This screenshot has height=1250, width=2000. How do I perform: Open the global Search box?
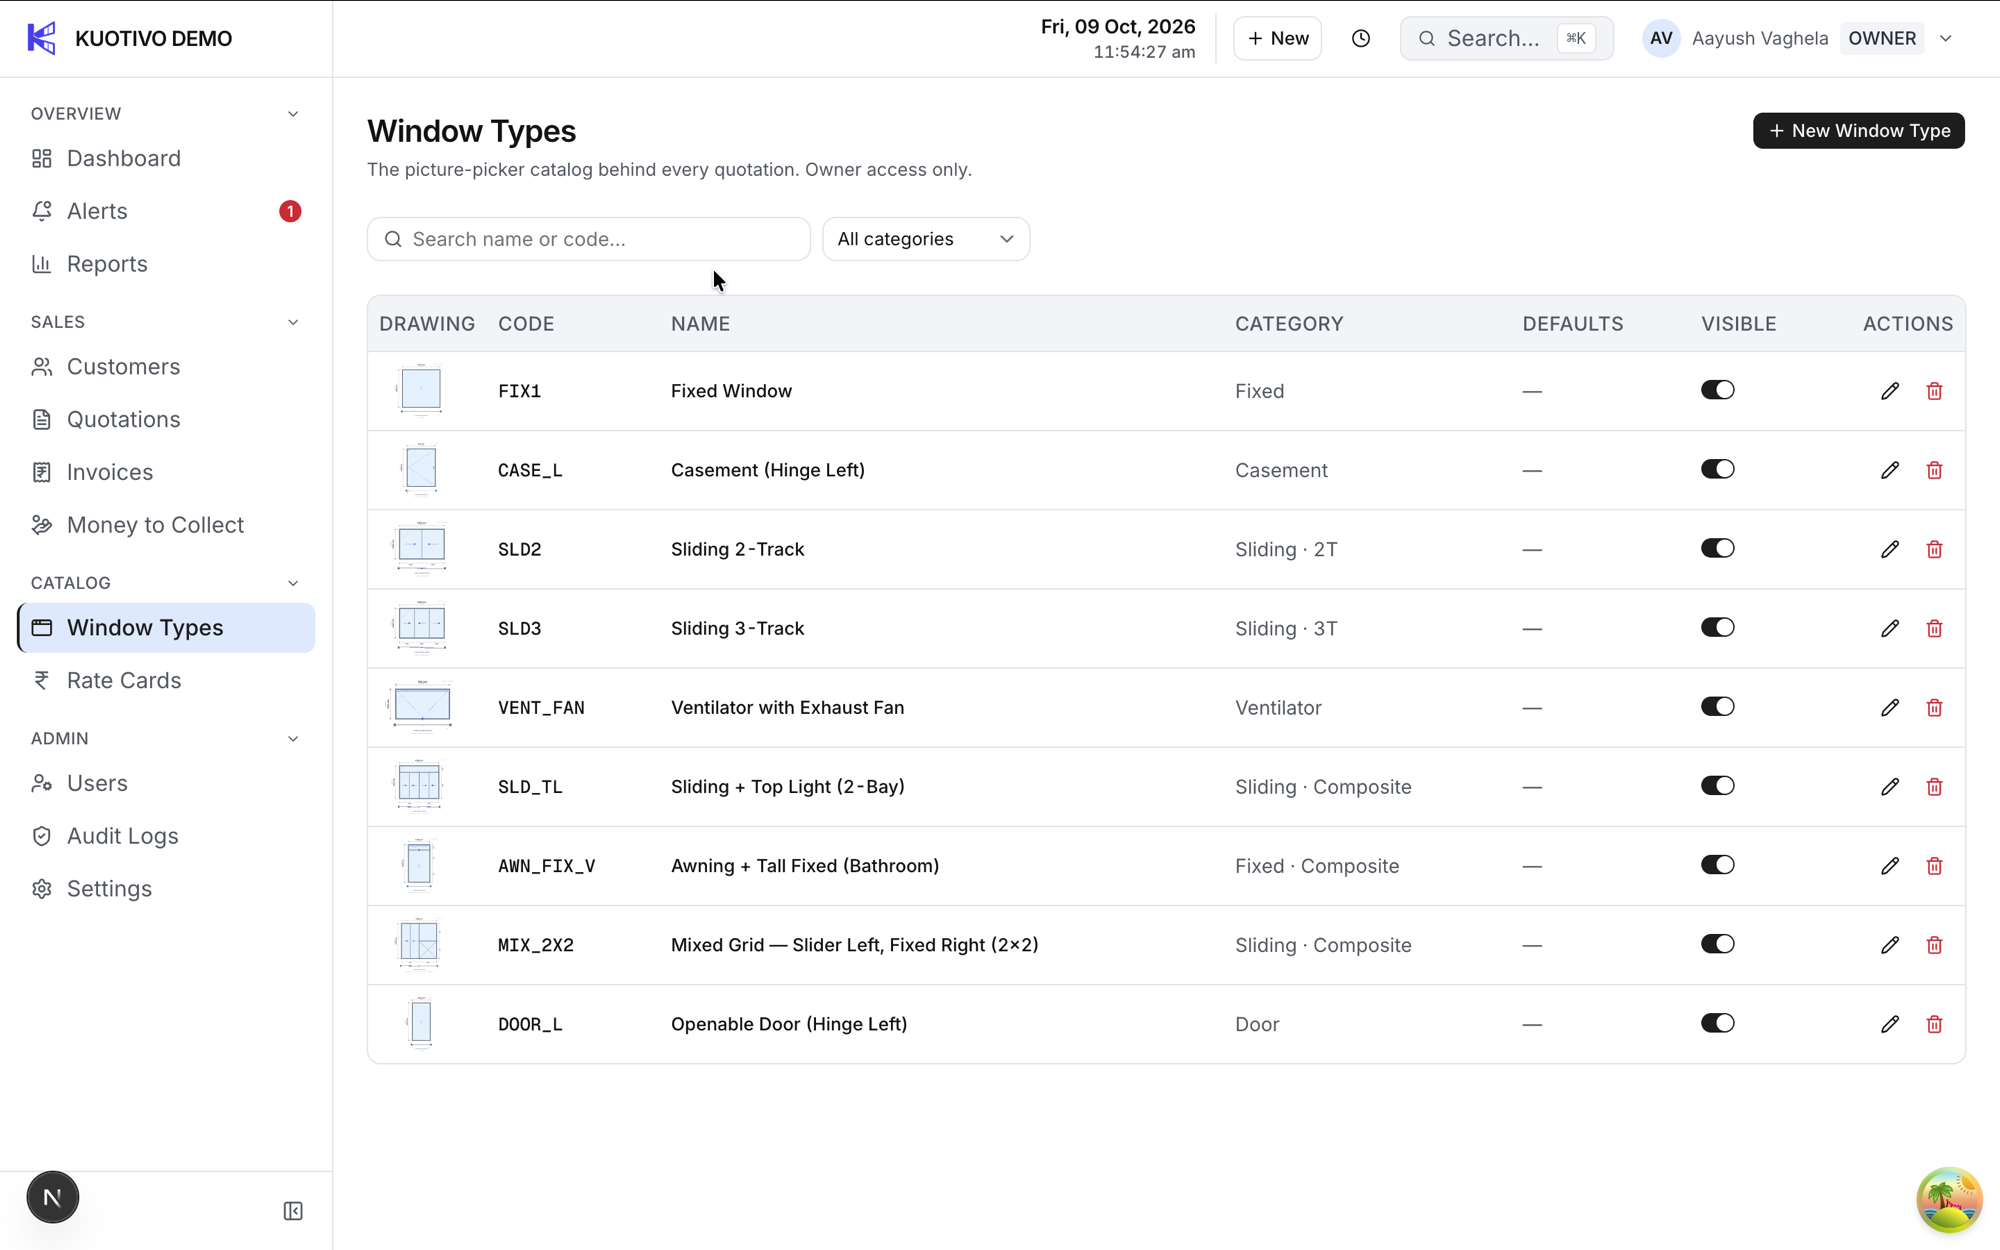pyautogui.click(x=1506, y=38)
